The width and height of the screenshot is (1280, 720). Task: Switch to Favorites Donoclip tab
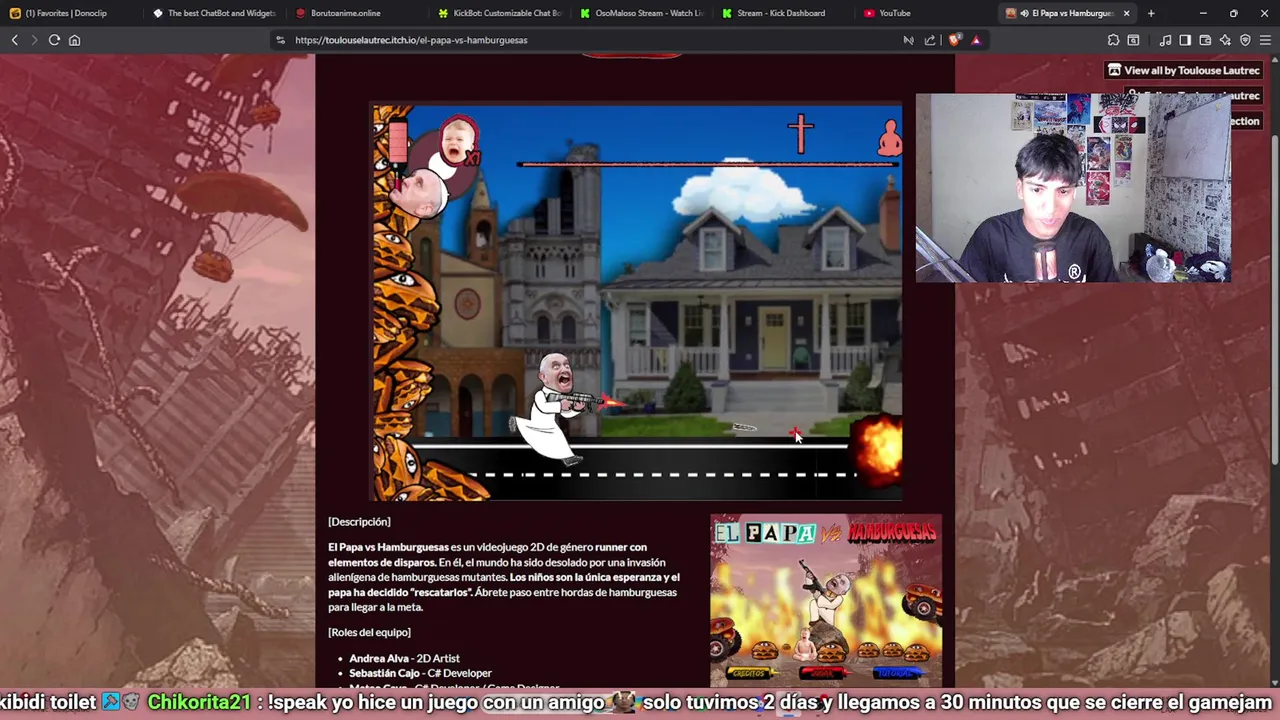68,13
